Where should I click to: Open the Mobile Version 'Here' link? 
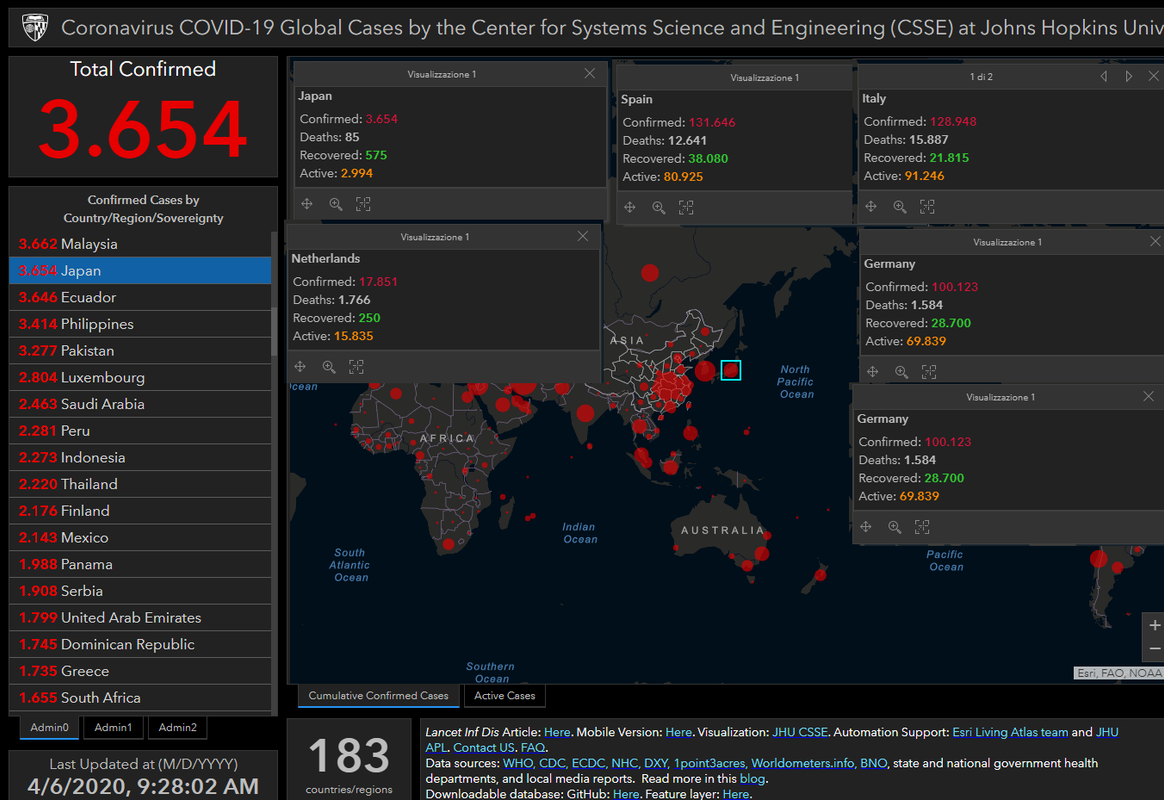[678, 732]
